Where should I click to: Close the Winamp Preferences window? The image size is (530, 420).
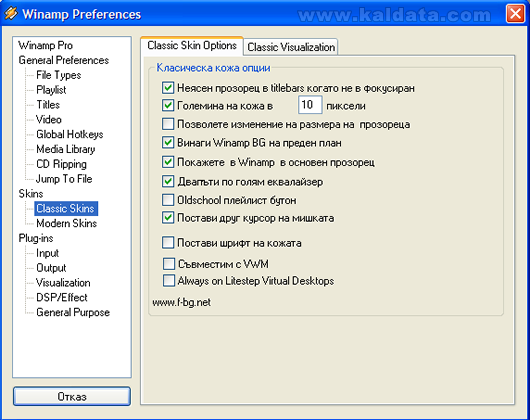515,14
